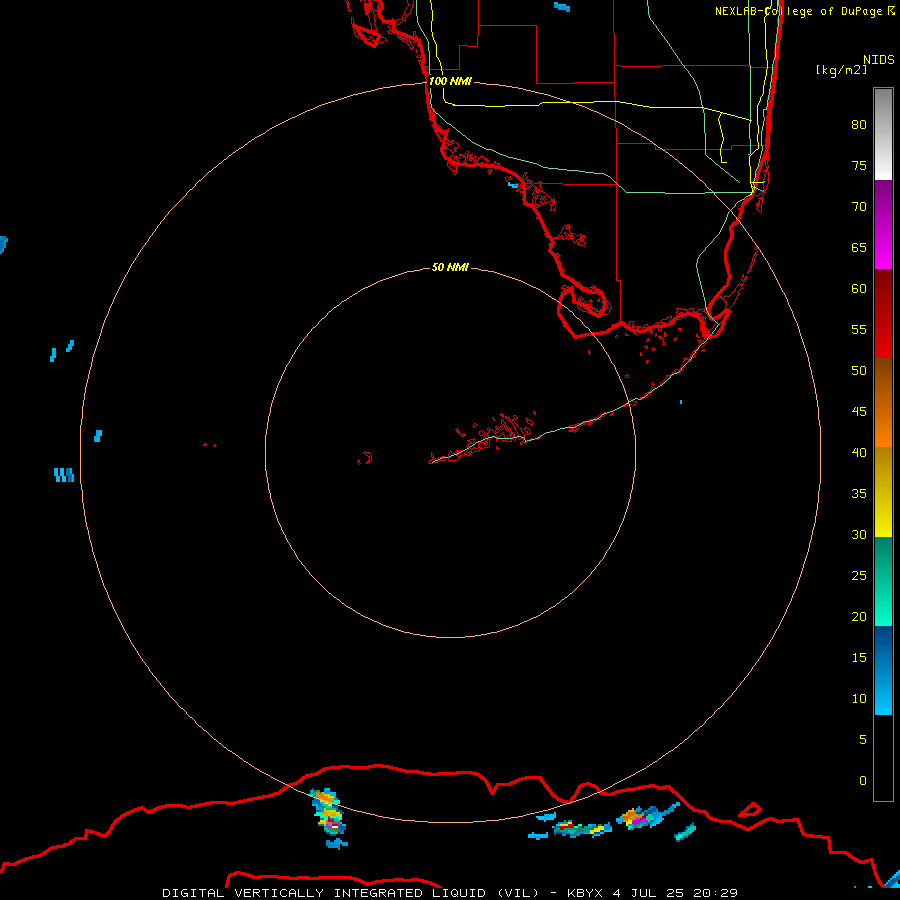
Task: Click the yellow segment of the color bar
Action: (x=883, y=492)
